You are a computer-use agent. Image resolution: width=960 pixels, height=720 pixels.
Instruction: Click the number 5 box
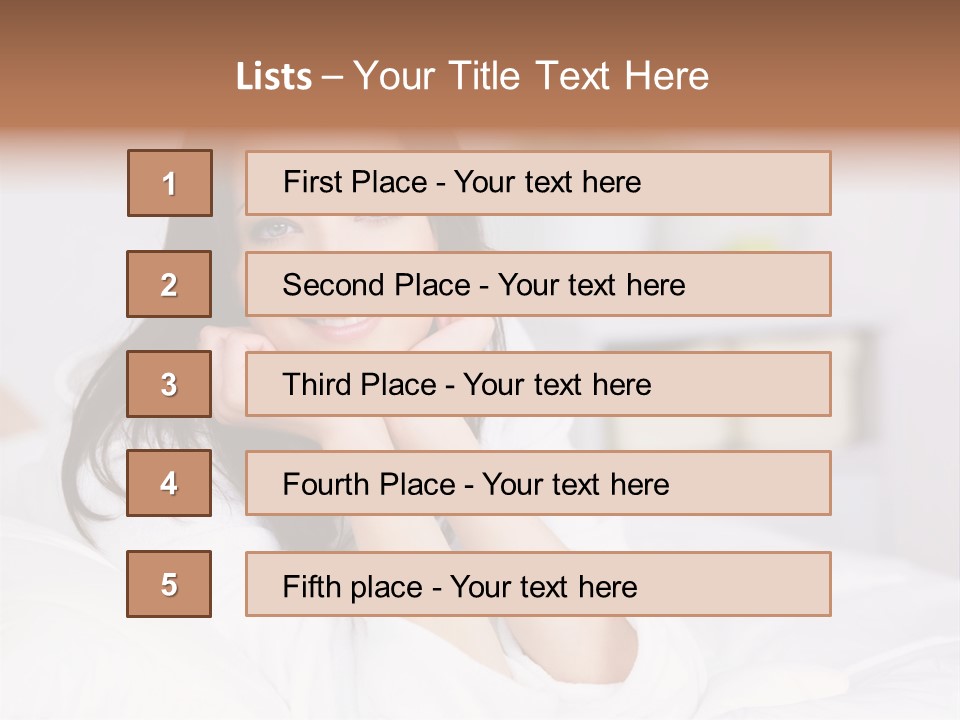pyautogui.click(x=169, y=584)
